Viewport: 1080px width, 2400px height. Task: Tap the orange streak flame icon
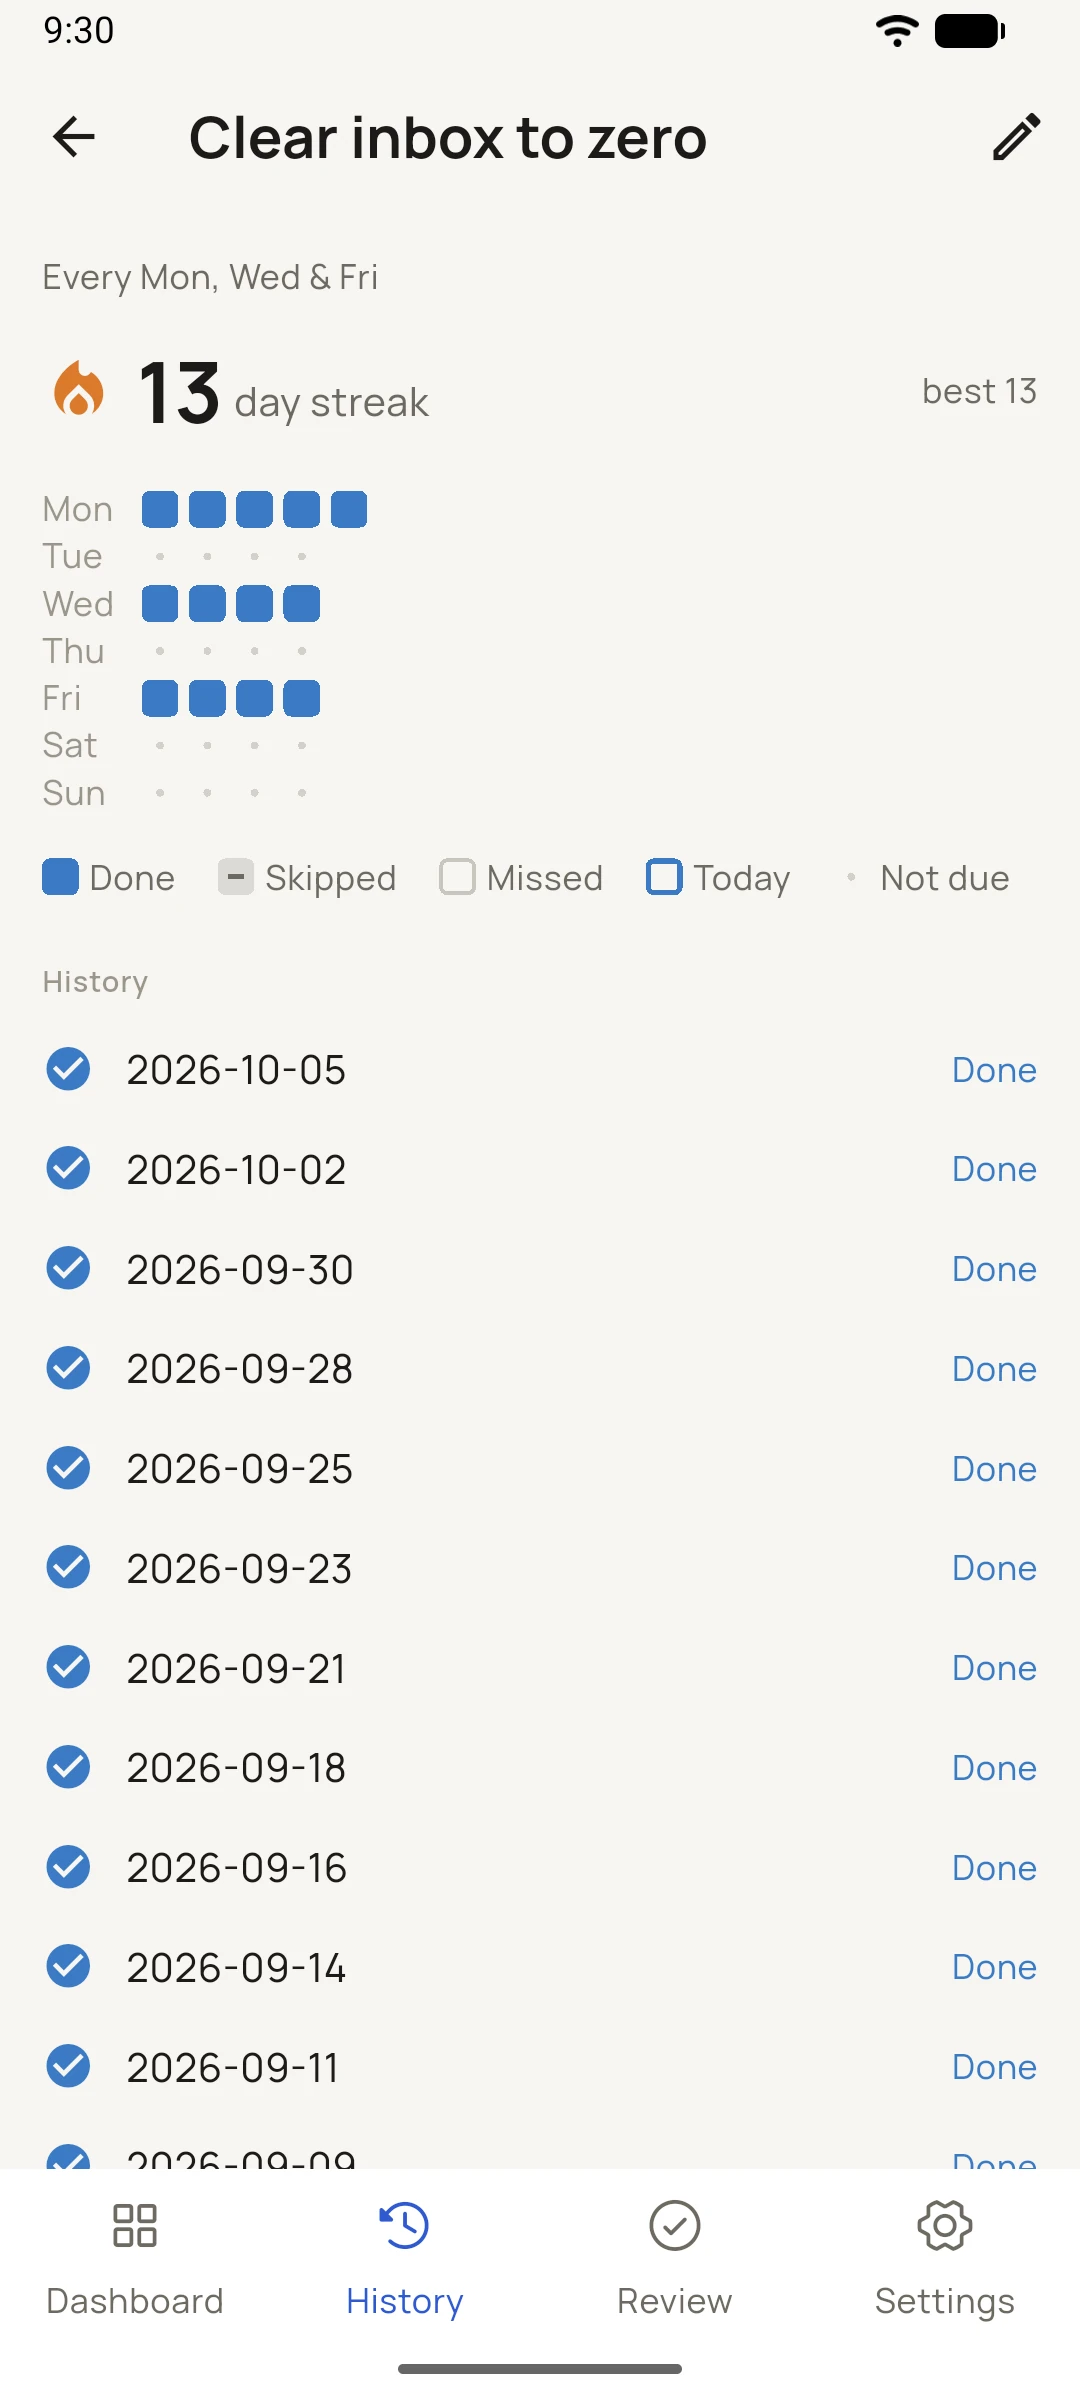pyautogui.click(x=79, y=389)
